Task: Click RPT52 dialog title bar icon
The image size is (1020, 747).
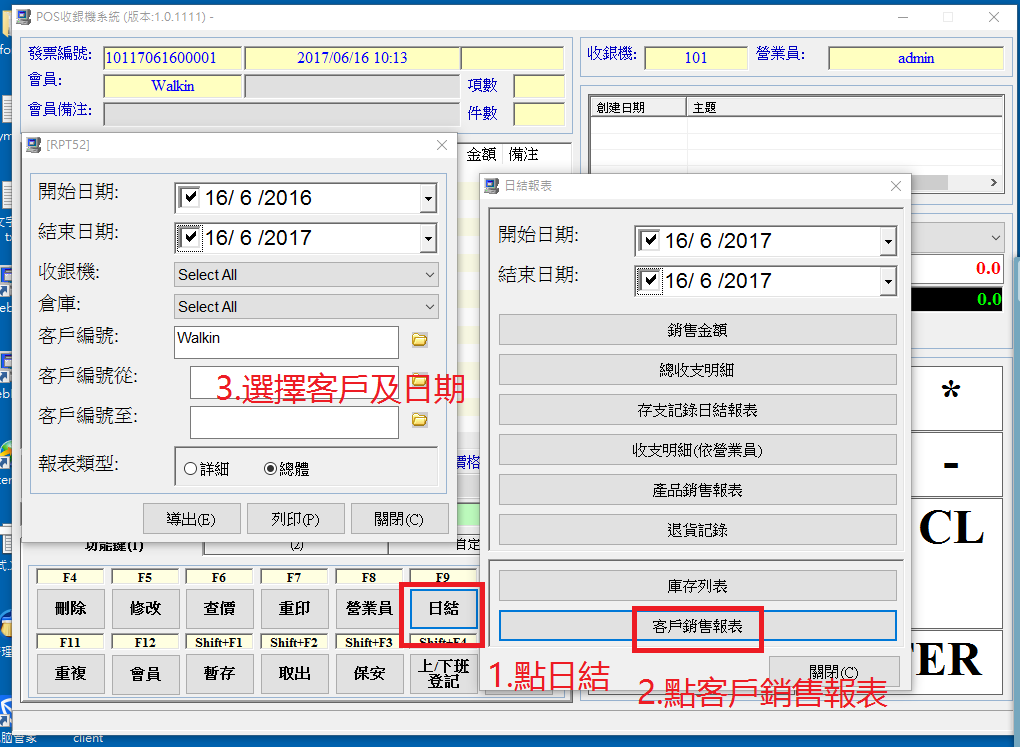Action: (34, 144)
